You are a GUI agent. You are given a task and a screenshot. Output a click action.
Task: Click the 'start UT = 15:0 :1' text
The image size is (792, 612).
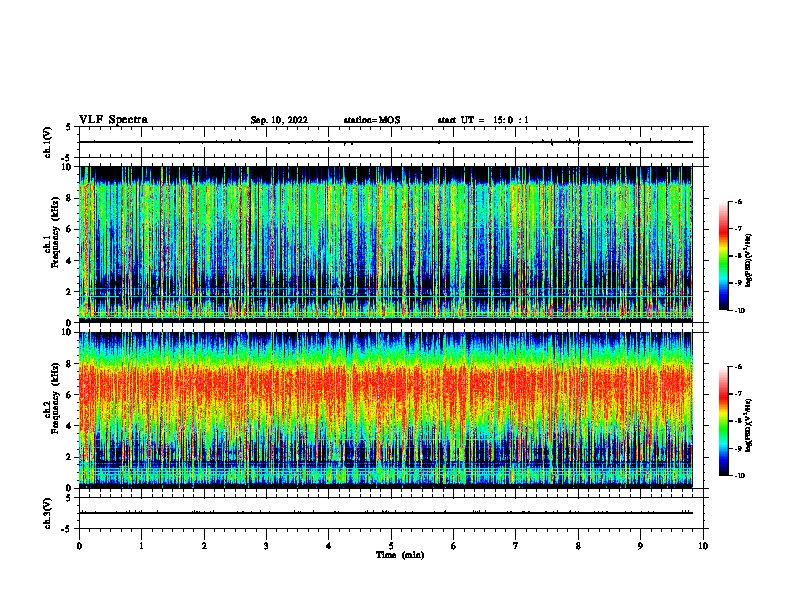tap(483, 120)
